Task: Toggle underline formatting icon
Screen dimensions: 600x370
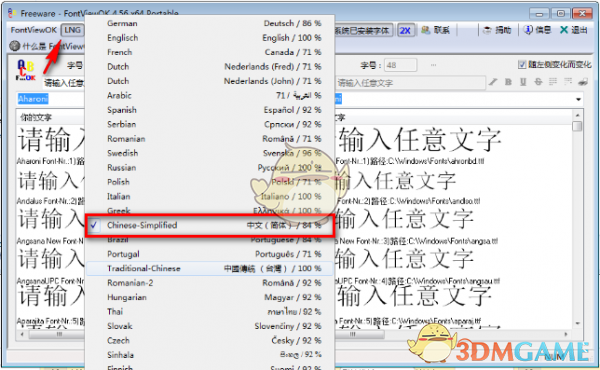Action: [x=523, y=82]
